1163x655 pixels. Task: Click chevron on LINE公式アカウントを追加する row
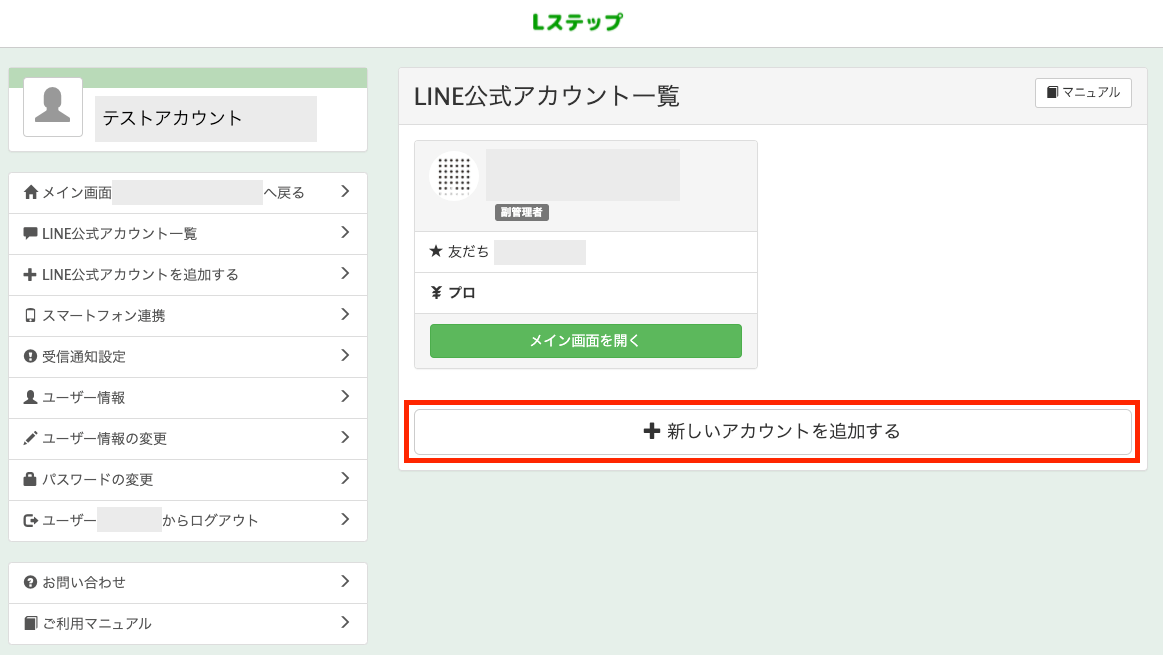point(345,273)
